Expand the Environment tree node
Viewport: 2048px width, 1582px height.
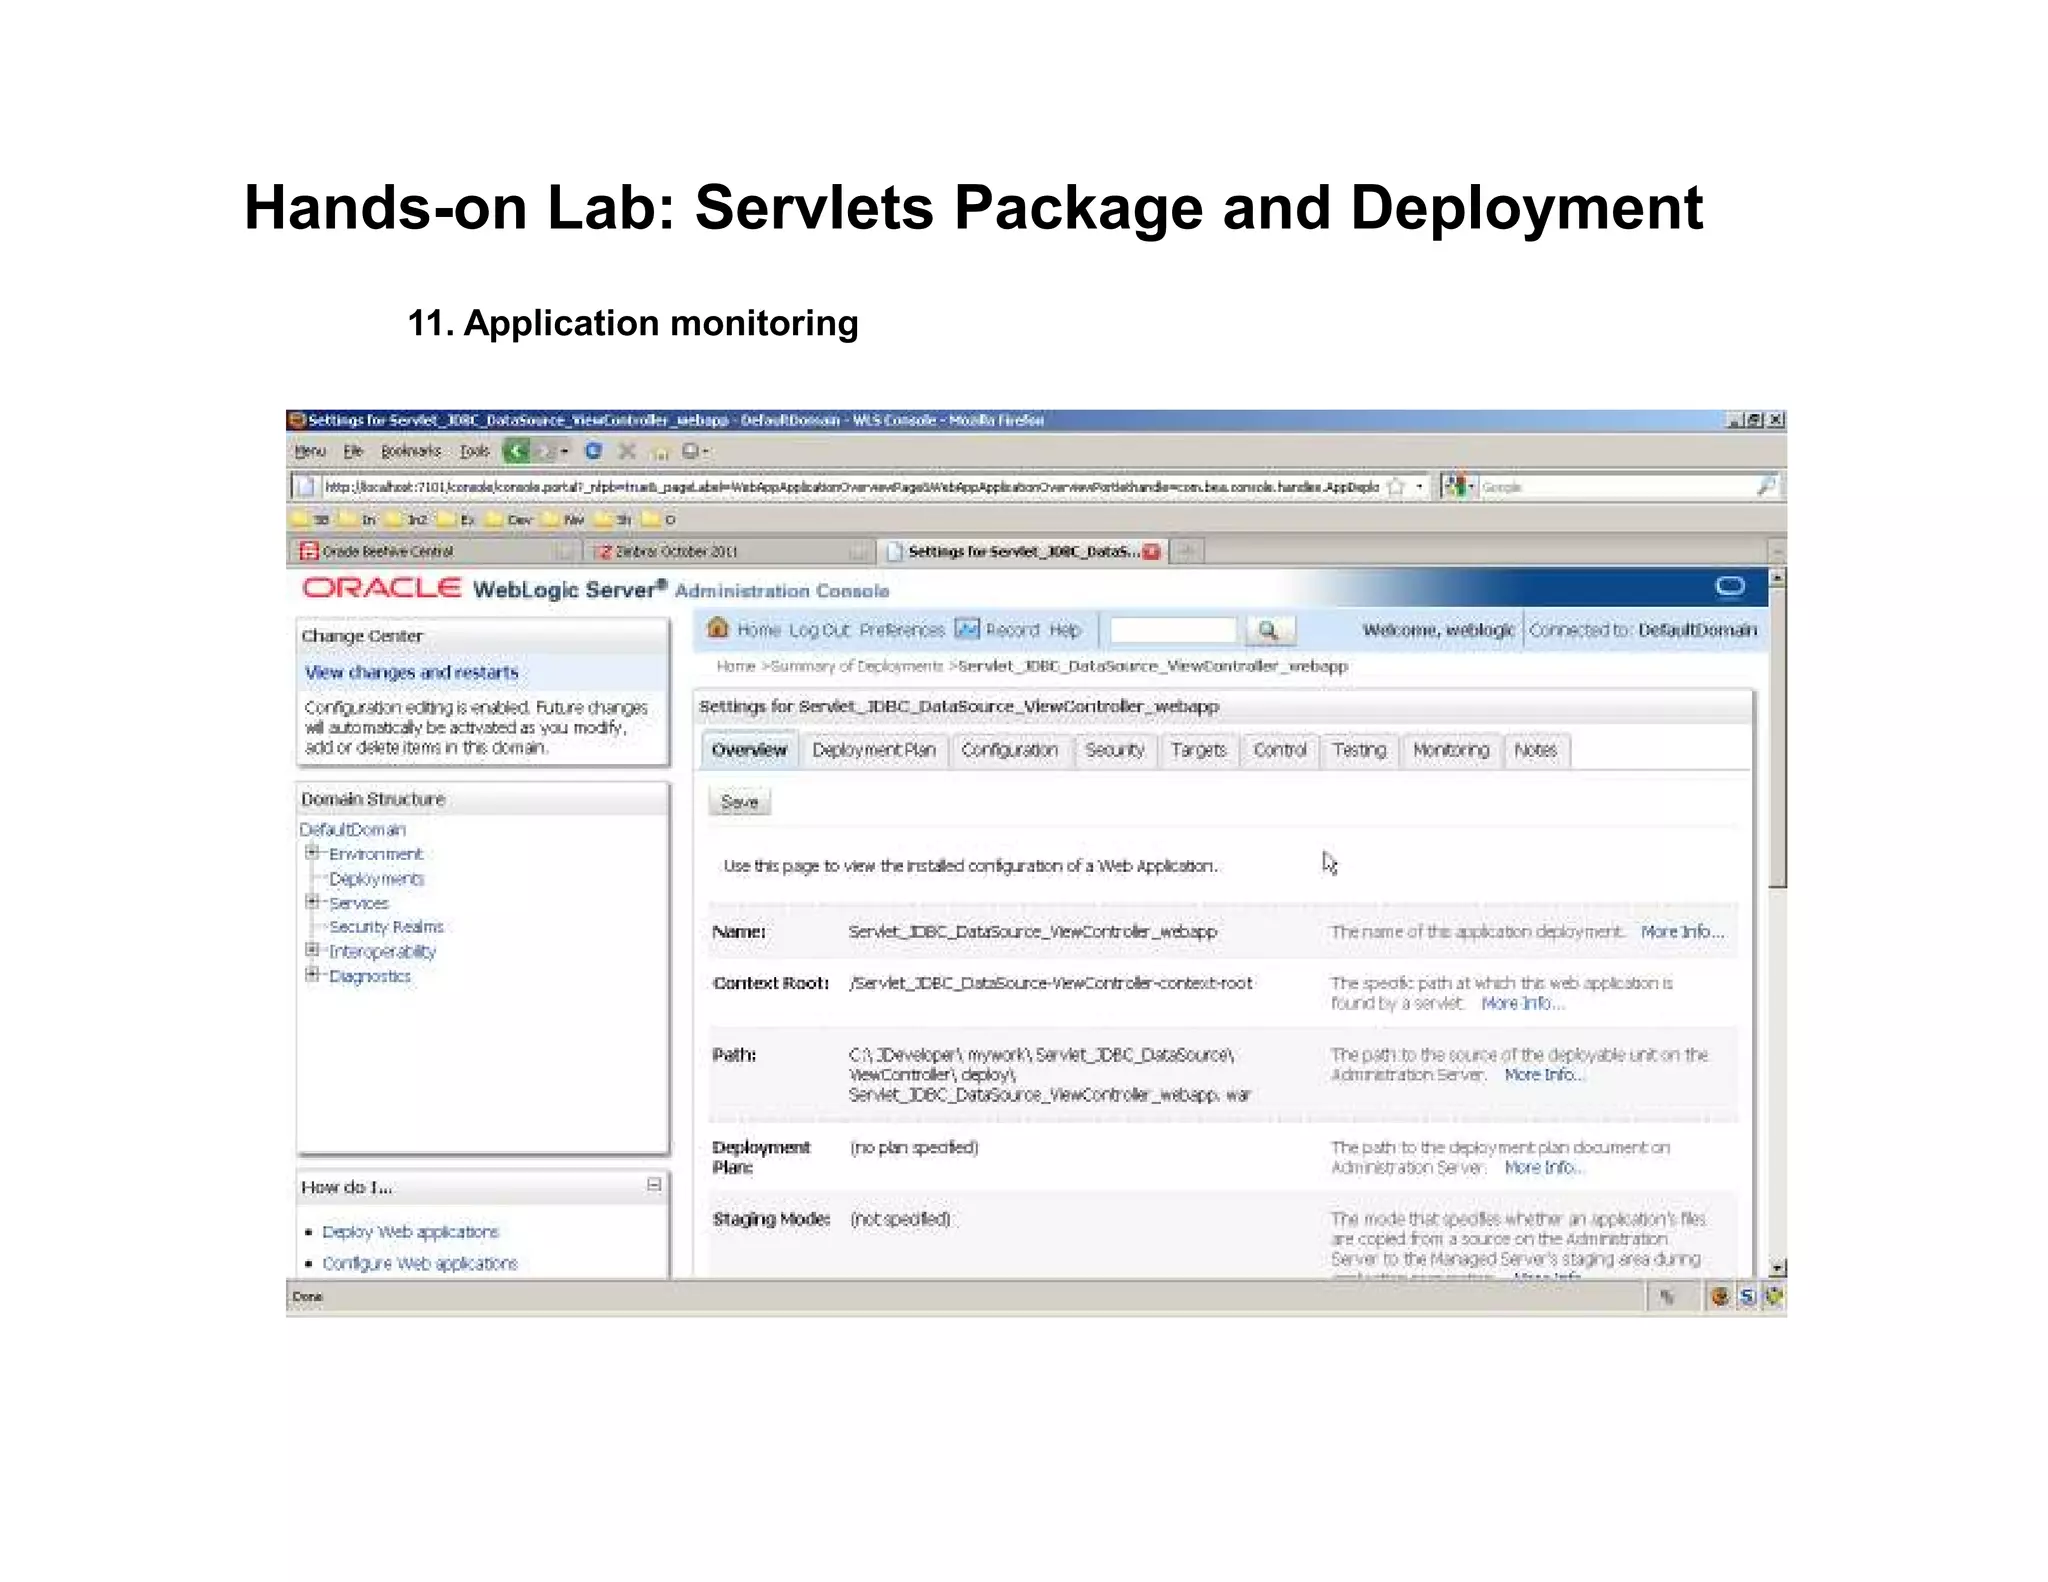(x=312, y=853)
